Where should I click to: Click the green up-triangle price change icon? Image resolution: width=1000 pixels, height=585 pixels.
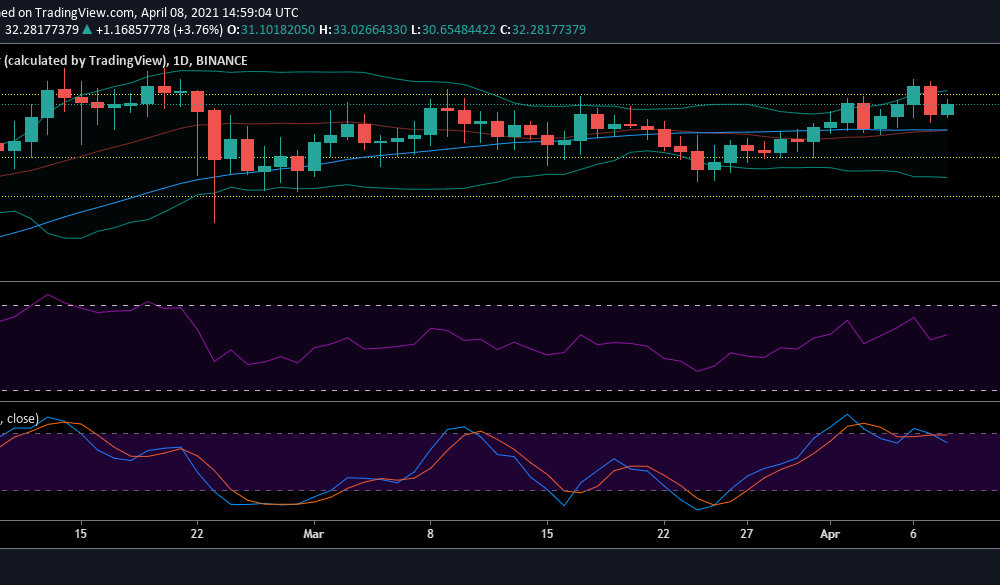click(87, 30)
